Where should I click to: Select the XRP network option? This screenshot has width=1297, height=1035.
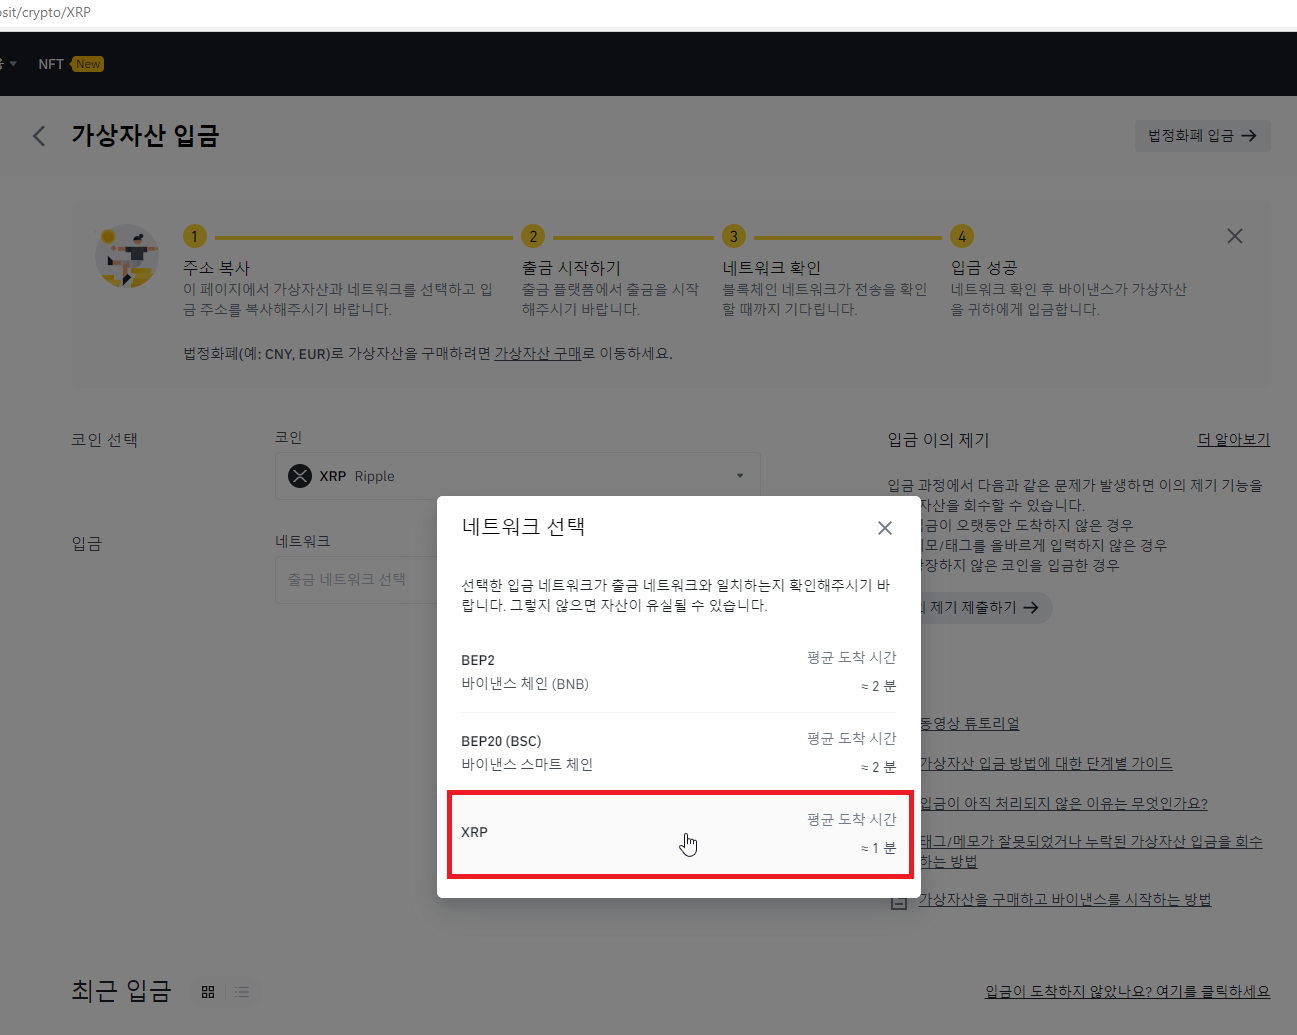coord(680,834)
